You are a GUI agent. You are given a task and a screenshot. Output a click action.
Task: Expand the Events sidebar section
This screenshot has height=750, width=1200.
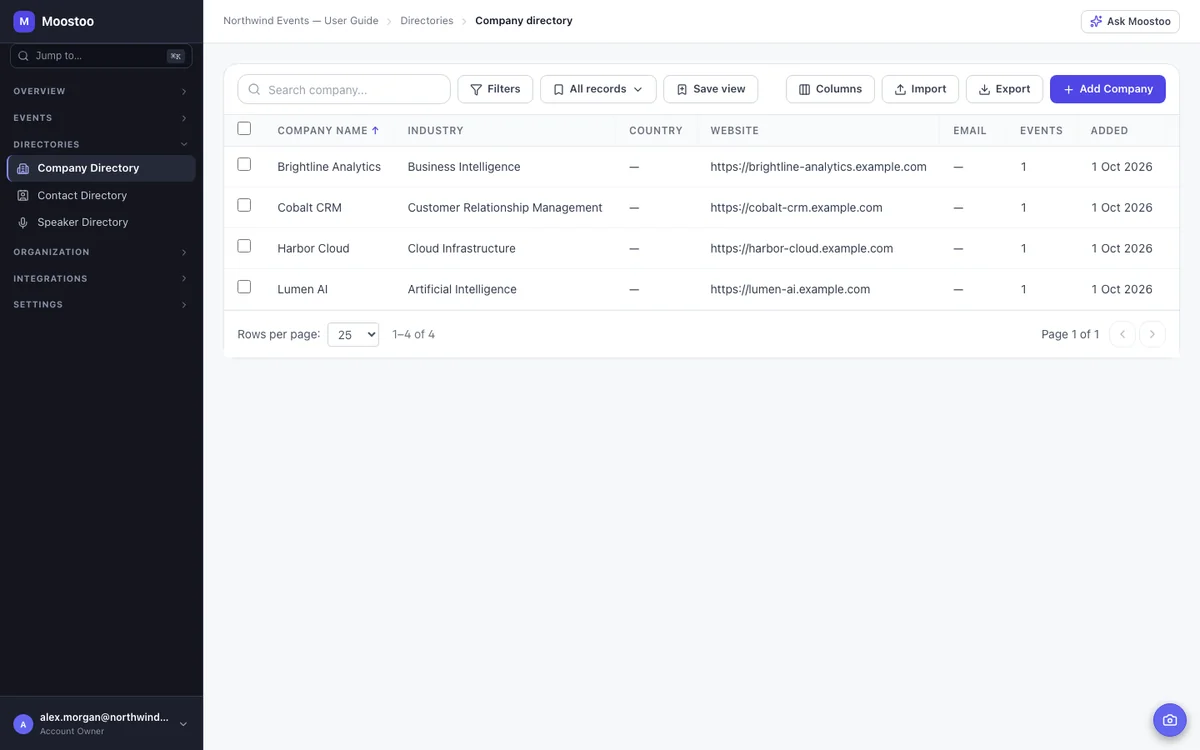coord(101,118)
